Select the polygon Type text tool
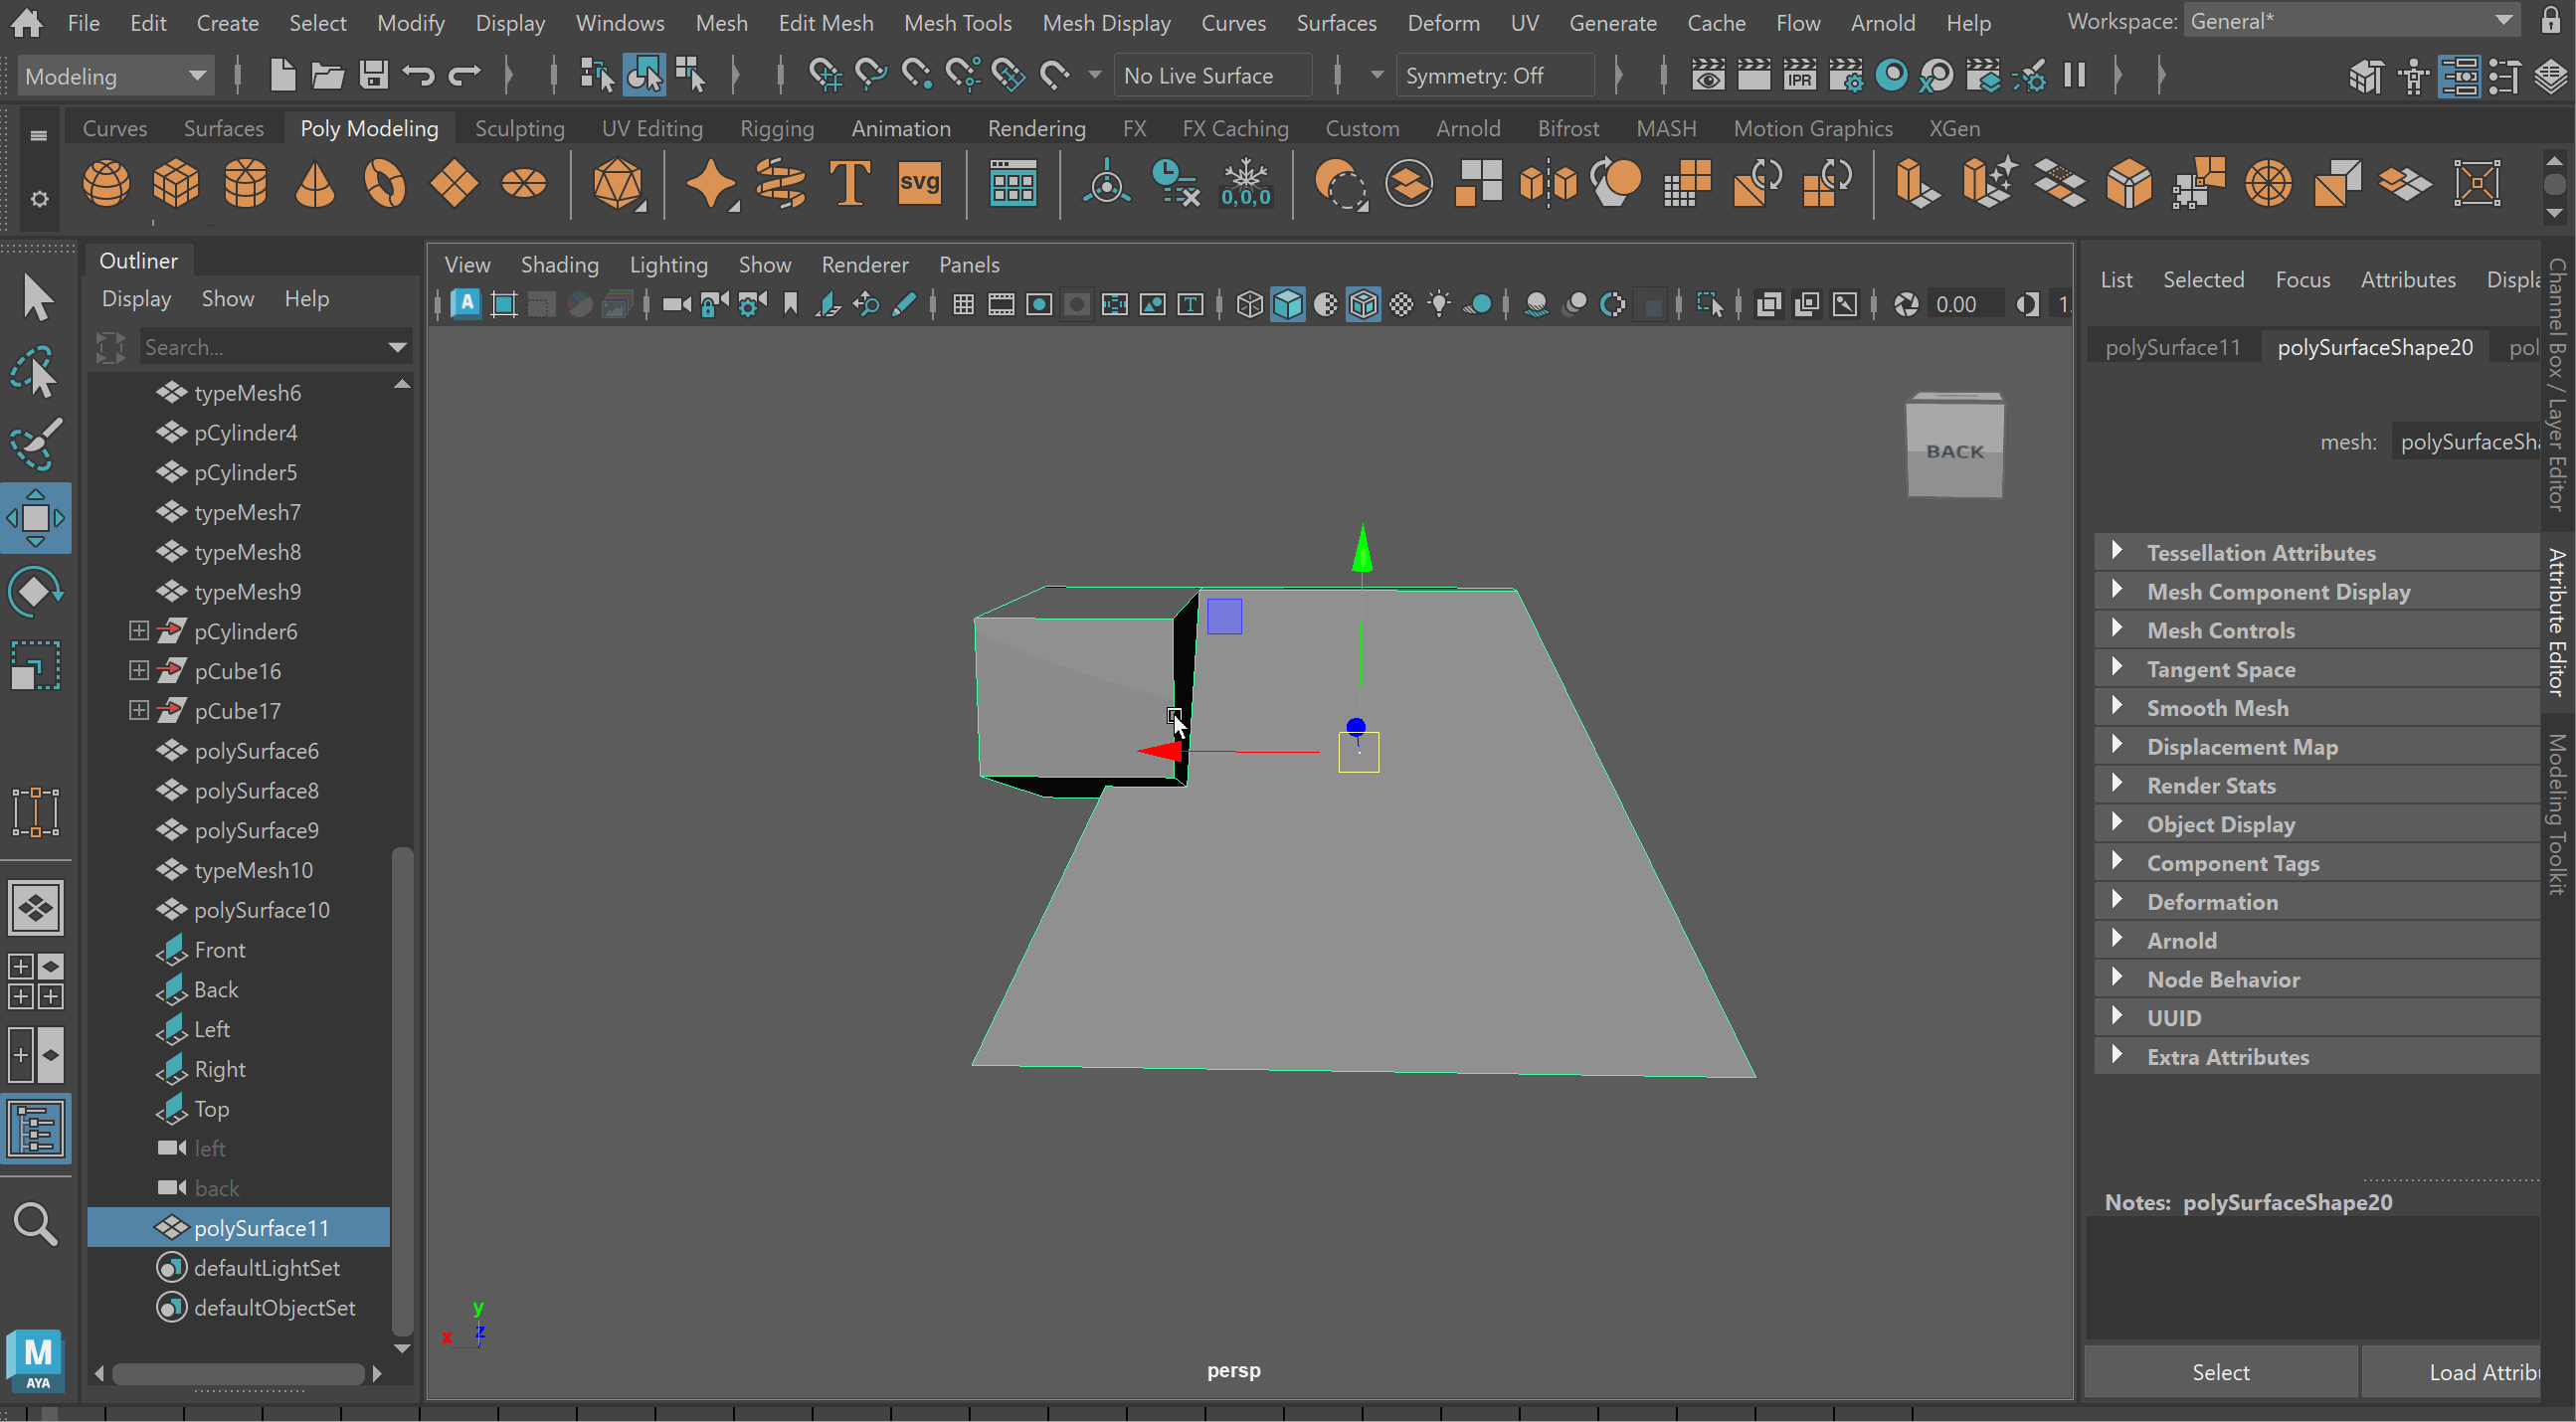 click(849, 184)
